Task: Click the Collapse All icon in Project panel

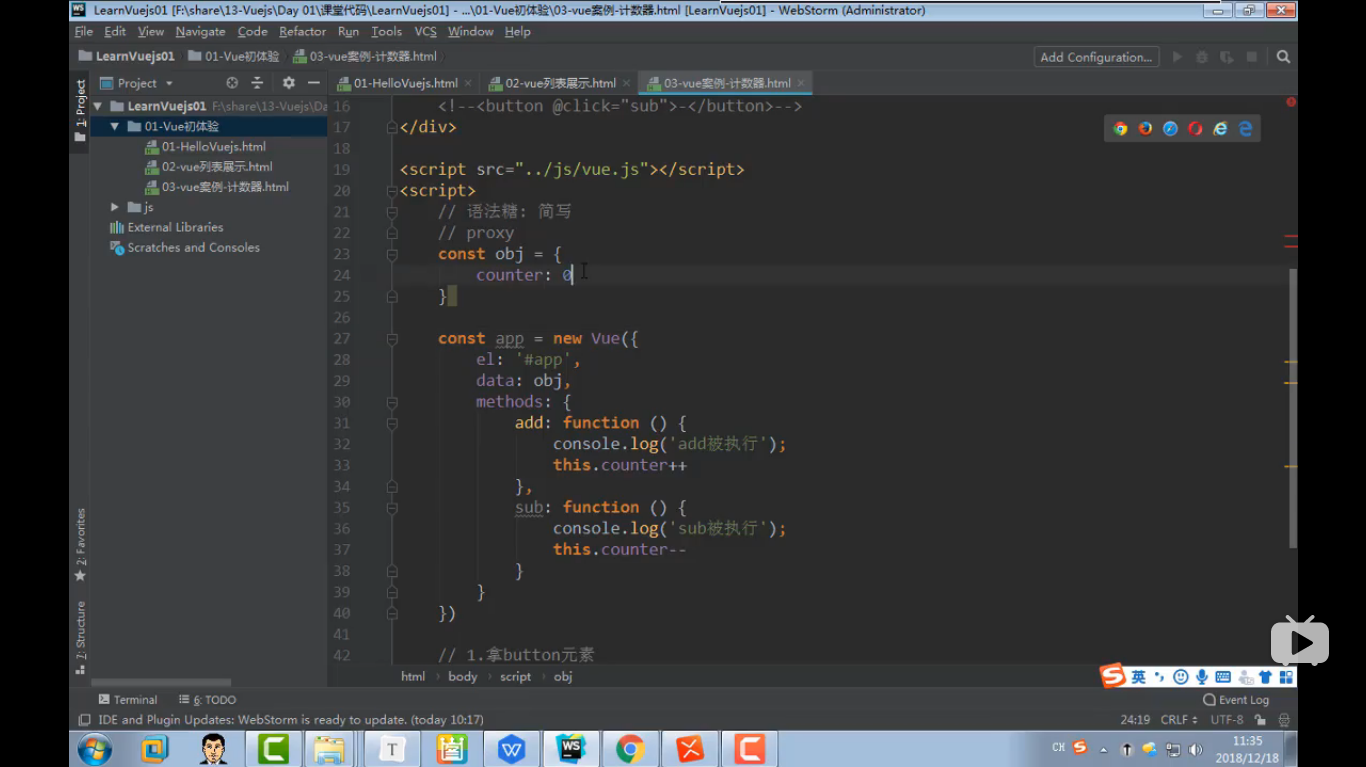Action: [257, 83]
